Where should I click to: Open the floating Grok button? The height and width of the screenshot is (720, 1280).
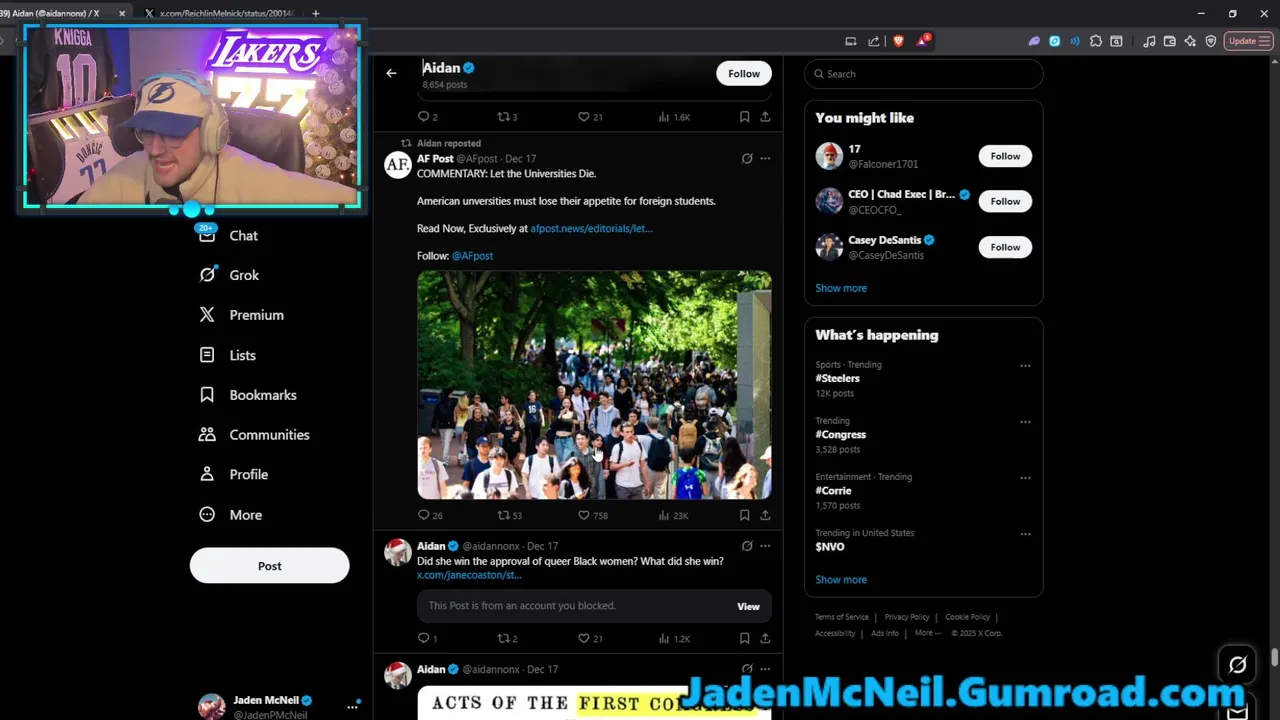pos(1238,665)
